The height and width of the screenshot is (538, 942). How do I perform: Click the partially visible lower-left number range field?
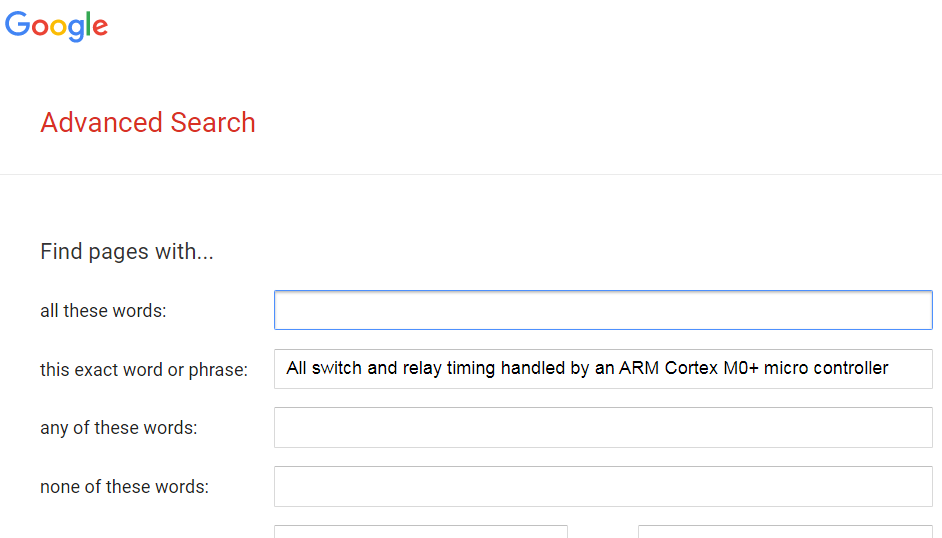click(x=421, y=531)
